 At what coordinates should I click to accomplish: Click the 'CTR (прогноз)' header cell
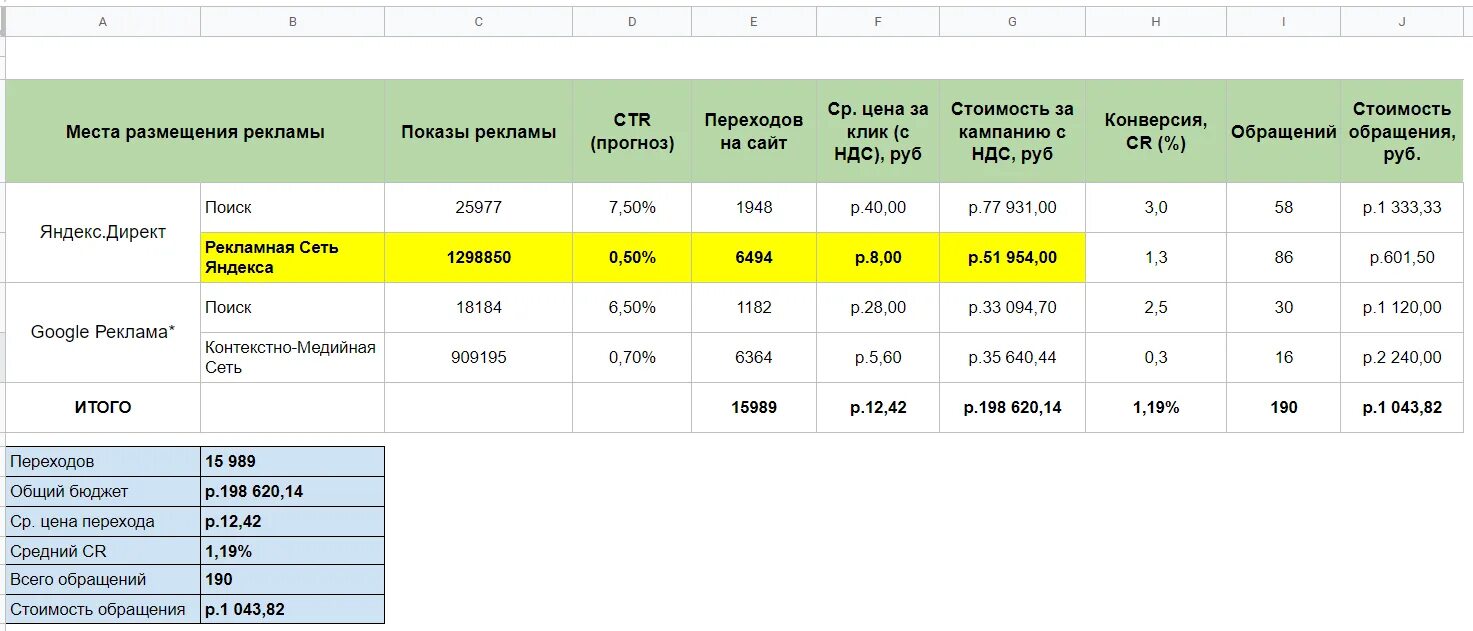[x=632, y=131]
